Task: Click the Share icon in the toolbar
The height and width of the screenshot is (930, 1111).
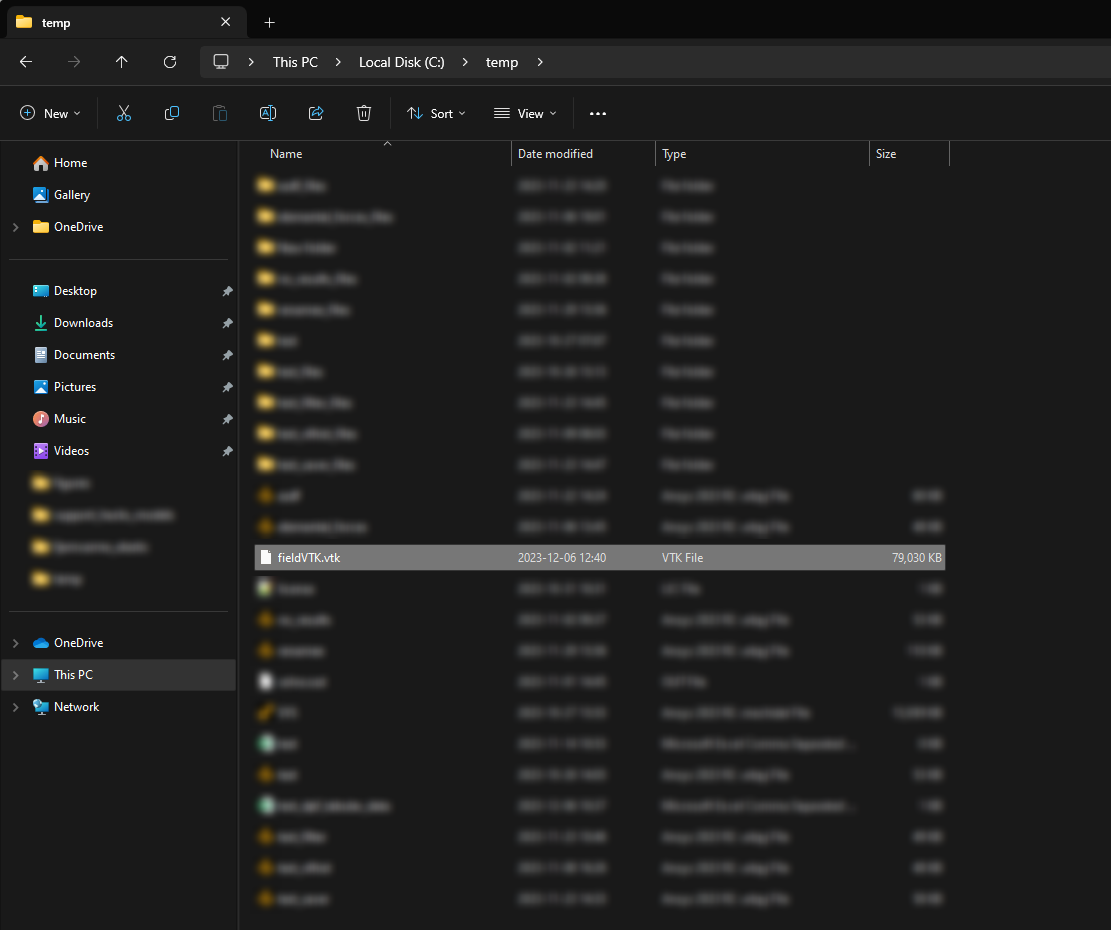Action: click(x=316, y=113)
